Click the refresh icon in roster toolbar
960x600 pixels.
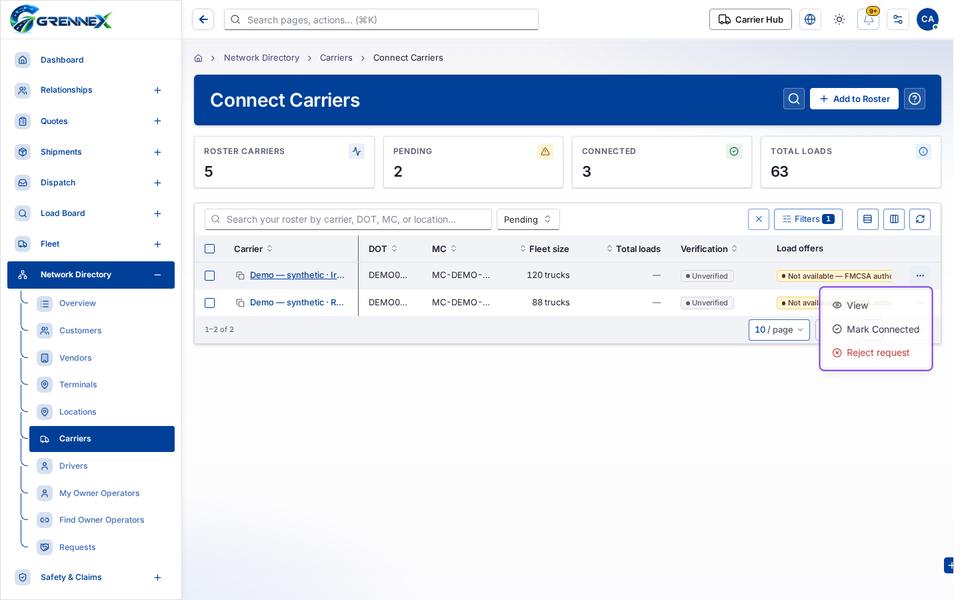(920, 219)
